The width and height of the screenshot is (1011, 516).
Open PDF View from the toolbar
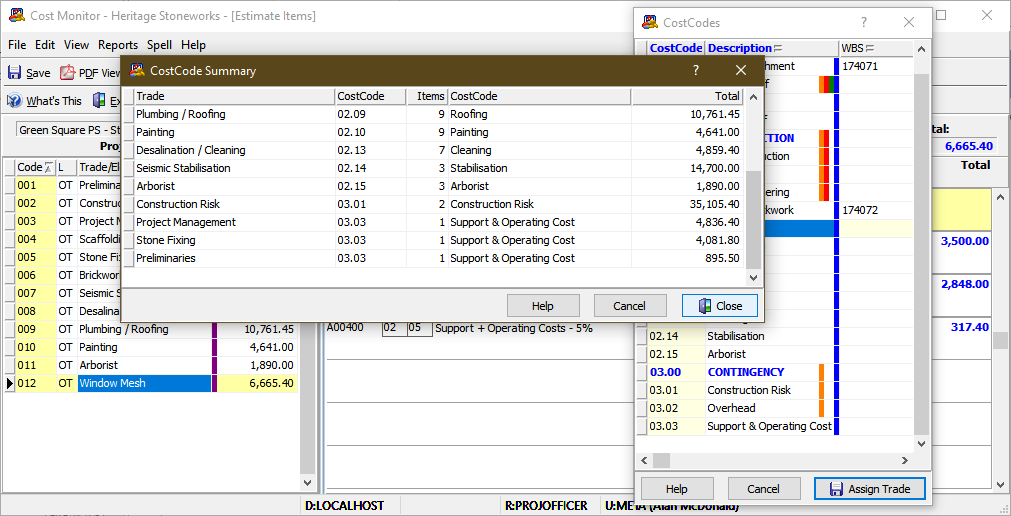pos(90,73)
